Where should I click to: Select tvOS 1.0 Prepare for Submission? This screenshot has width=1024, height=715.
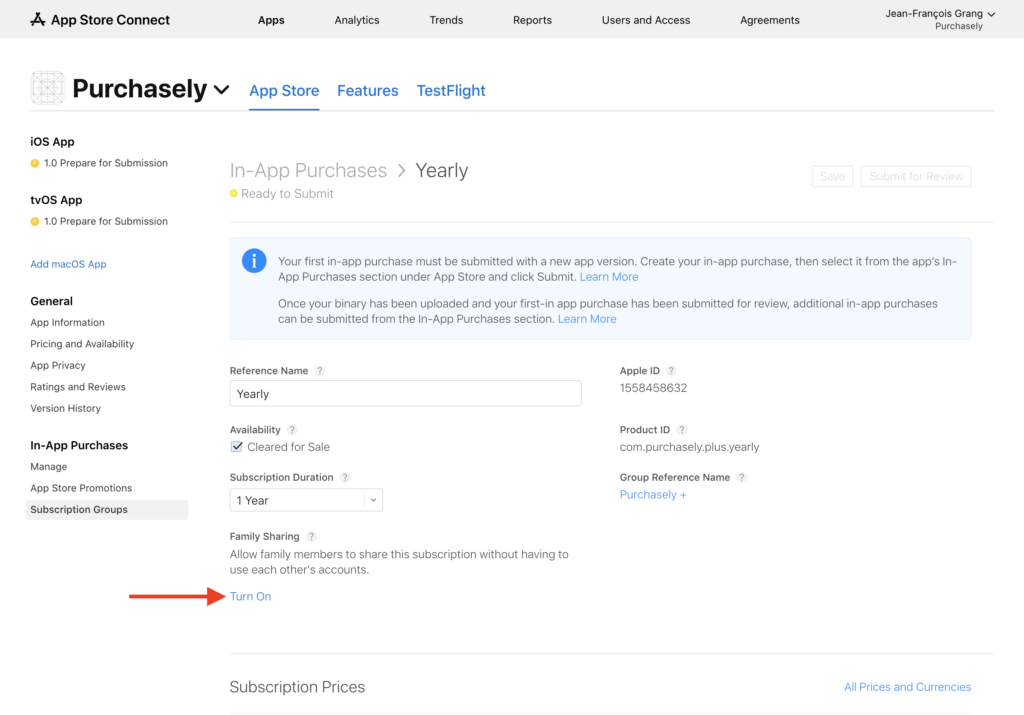click(x=106, y=221)
